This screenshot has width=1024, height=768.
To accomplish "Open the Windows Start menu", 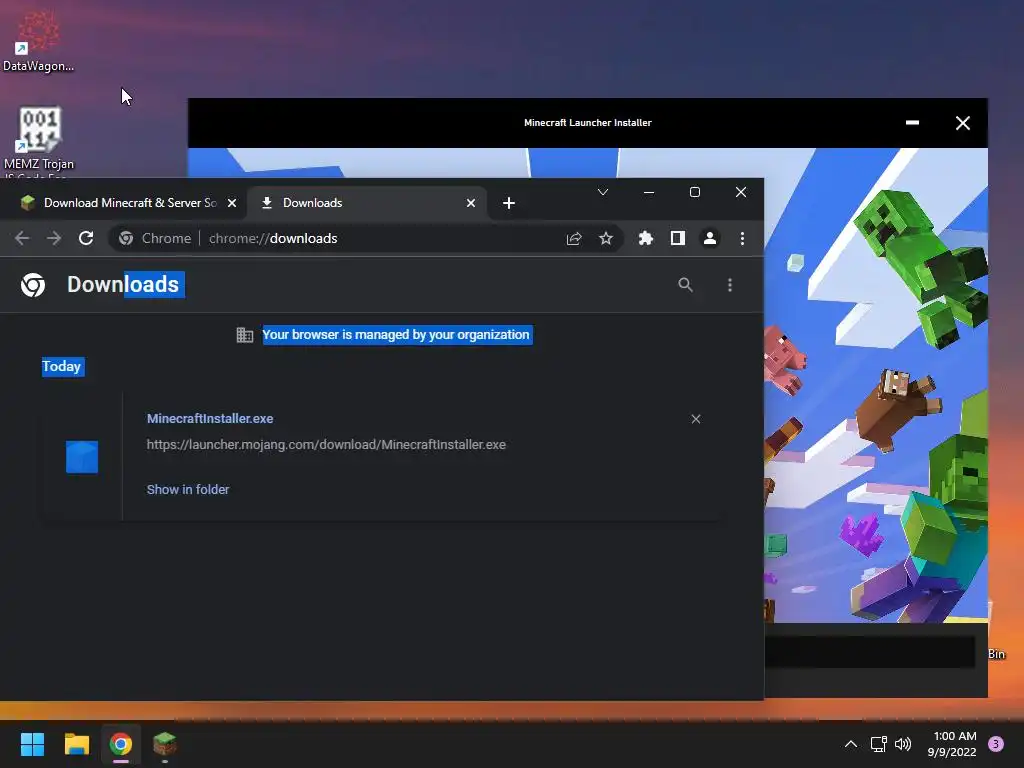I will (x=32, y=744).
